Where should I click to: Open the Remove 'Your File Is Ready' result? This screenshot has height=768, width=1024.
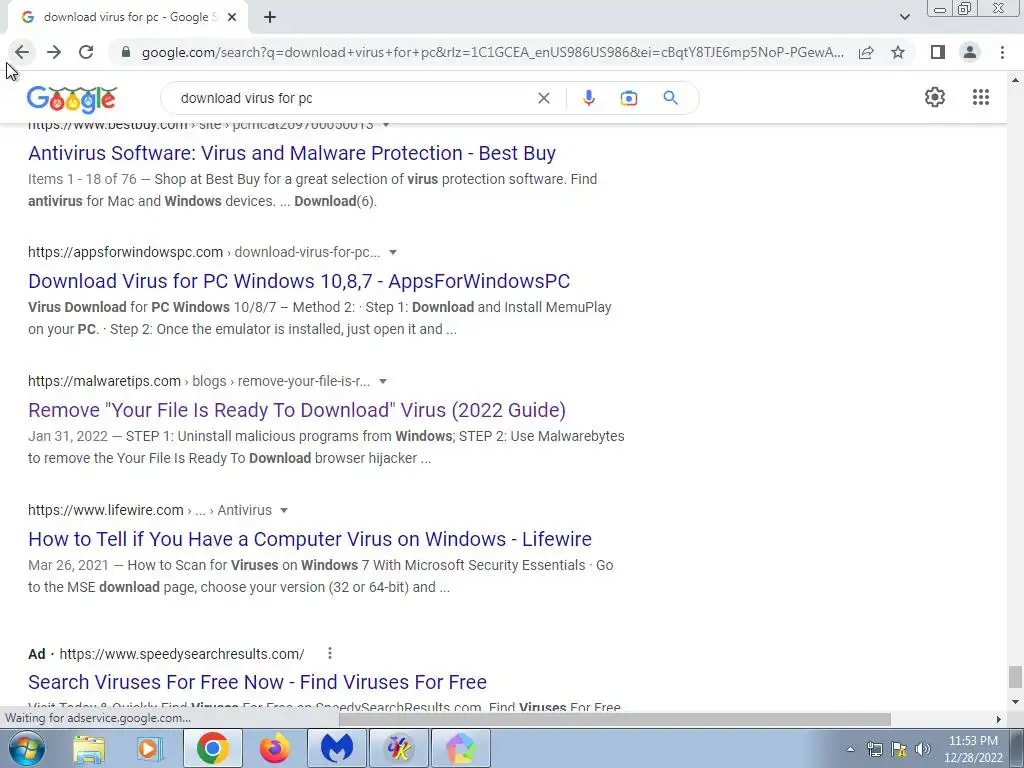tap(297, 410)
